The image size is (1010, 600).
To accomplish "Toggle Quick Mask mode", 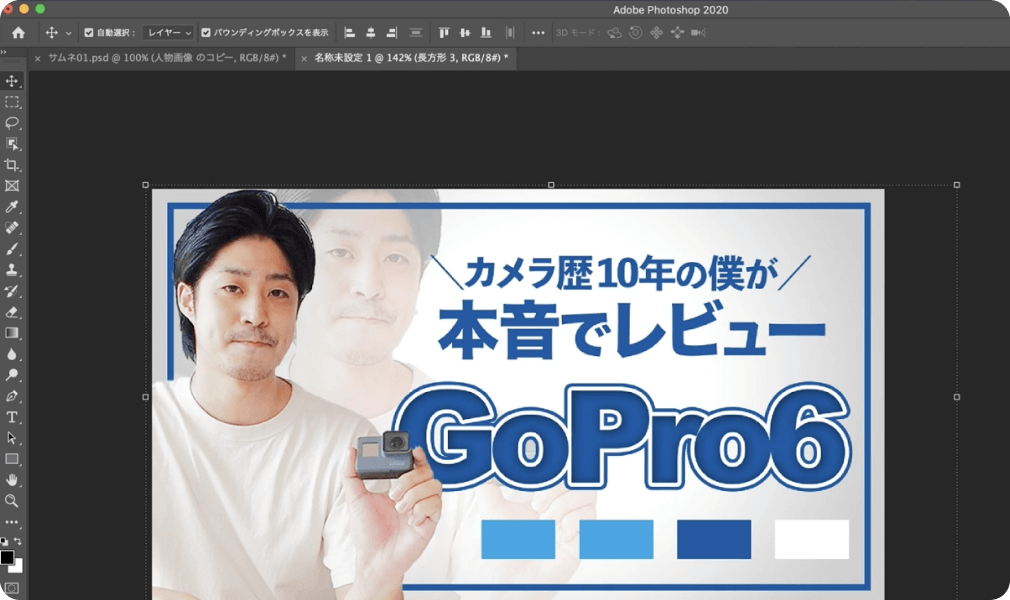I will 12,588.
